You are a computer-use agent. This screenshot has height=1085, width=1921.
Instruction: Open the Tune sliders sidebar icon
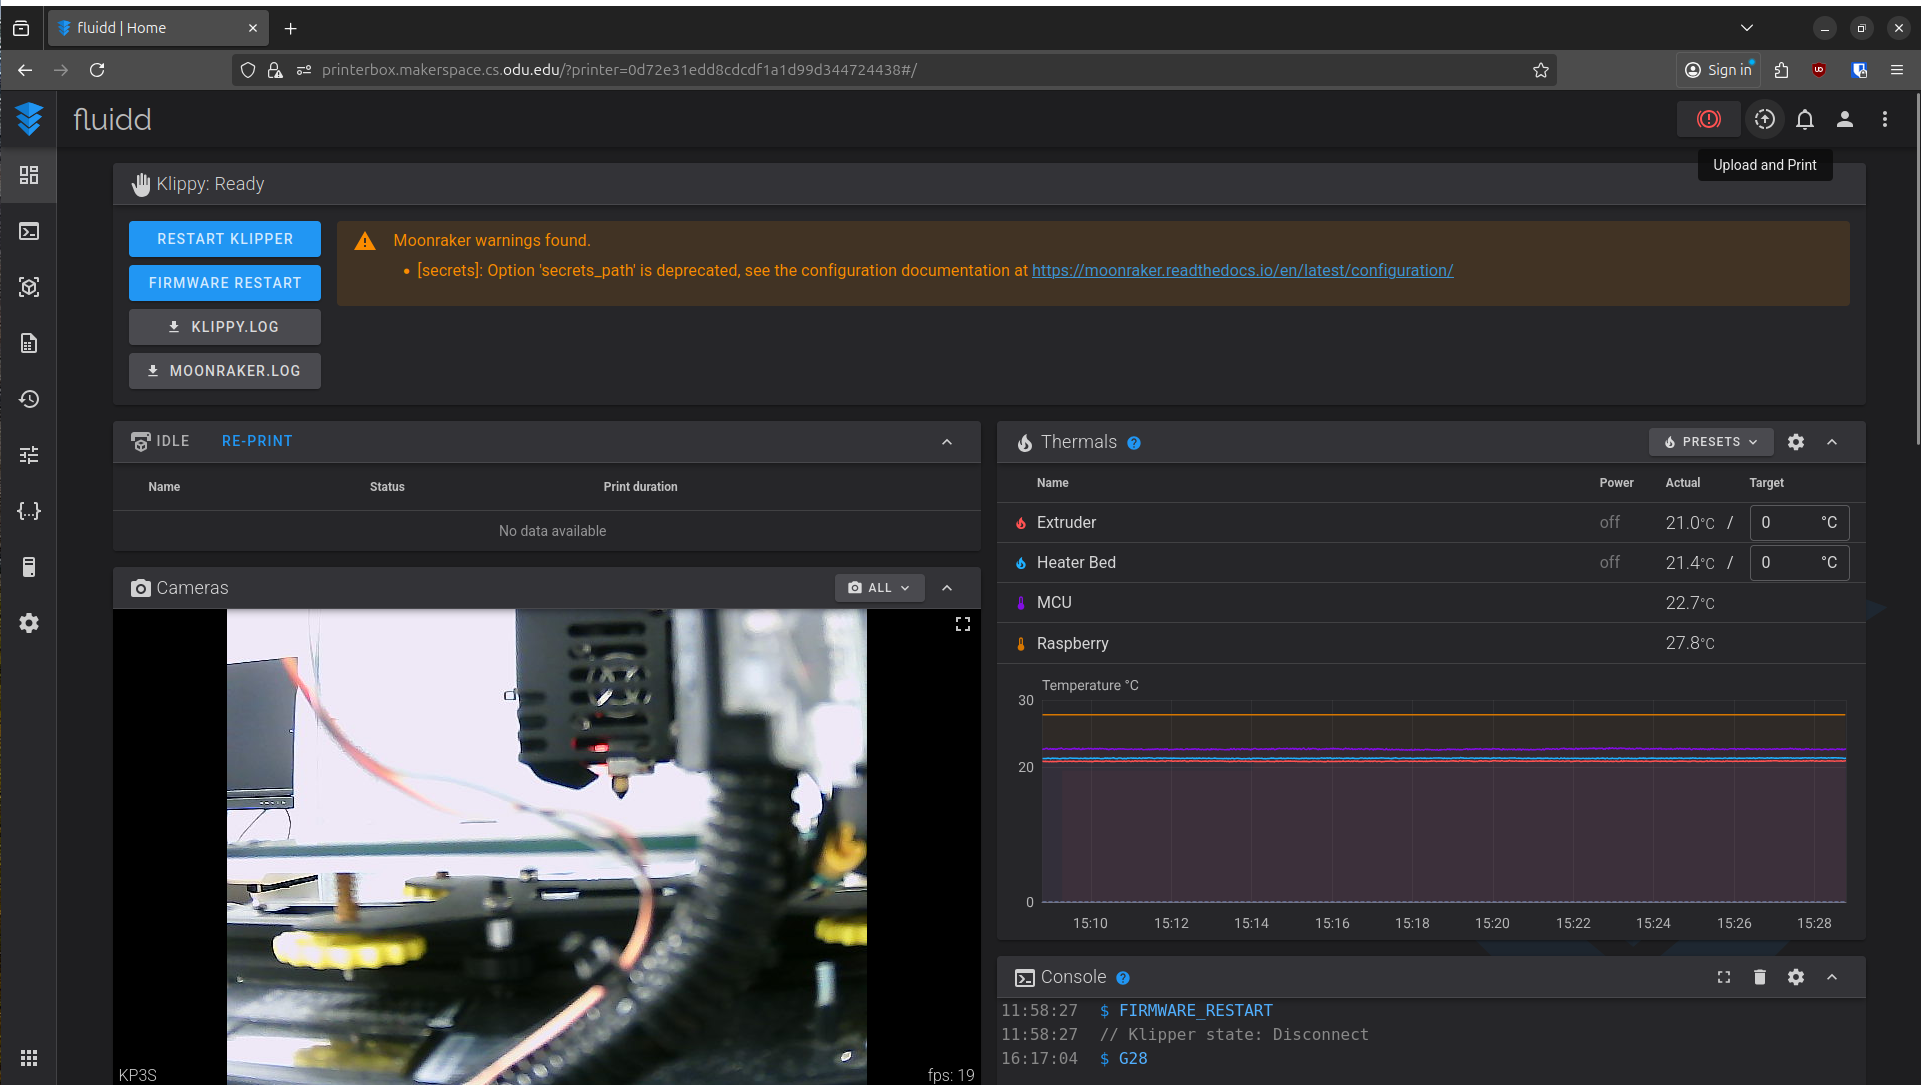[x=29, y=455]
